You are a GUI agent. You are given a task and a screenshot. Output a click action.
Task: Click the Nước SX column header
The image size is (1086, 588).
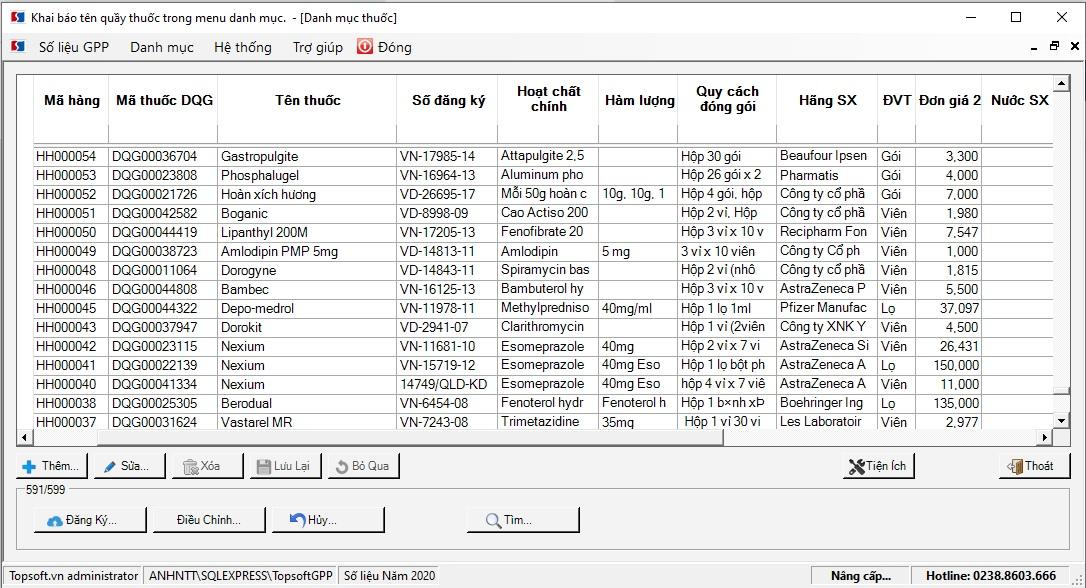coord(1019,100)
